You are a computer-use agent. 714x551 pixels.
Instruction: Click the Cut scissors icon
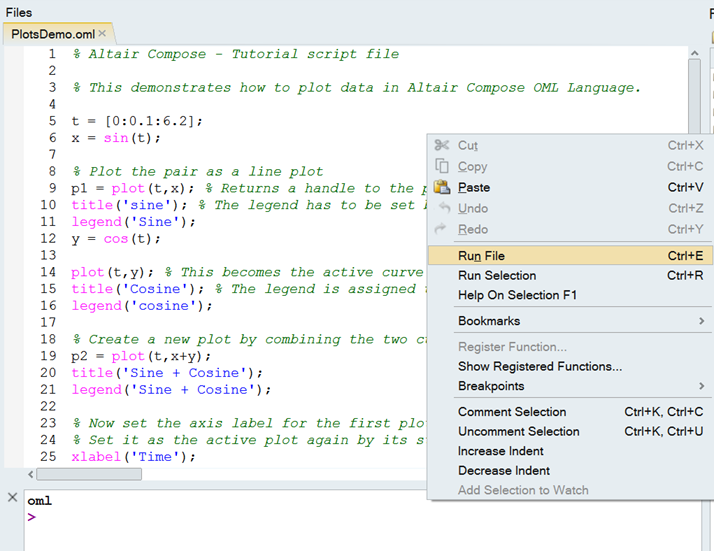tap(442, 145)
